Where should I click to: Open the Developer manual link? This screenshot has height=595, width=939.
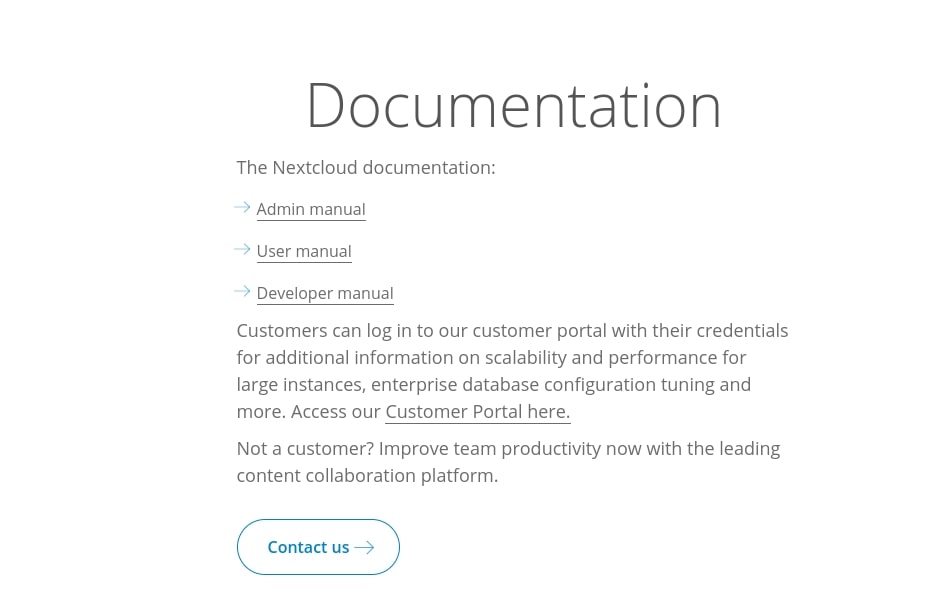pos(325,293)
